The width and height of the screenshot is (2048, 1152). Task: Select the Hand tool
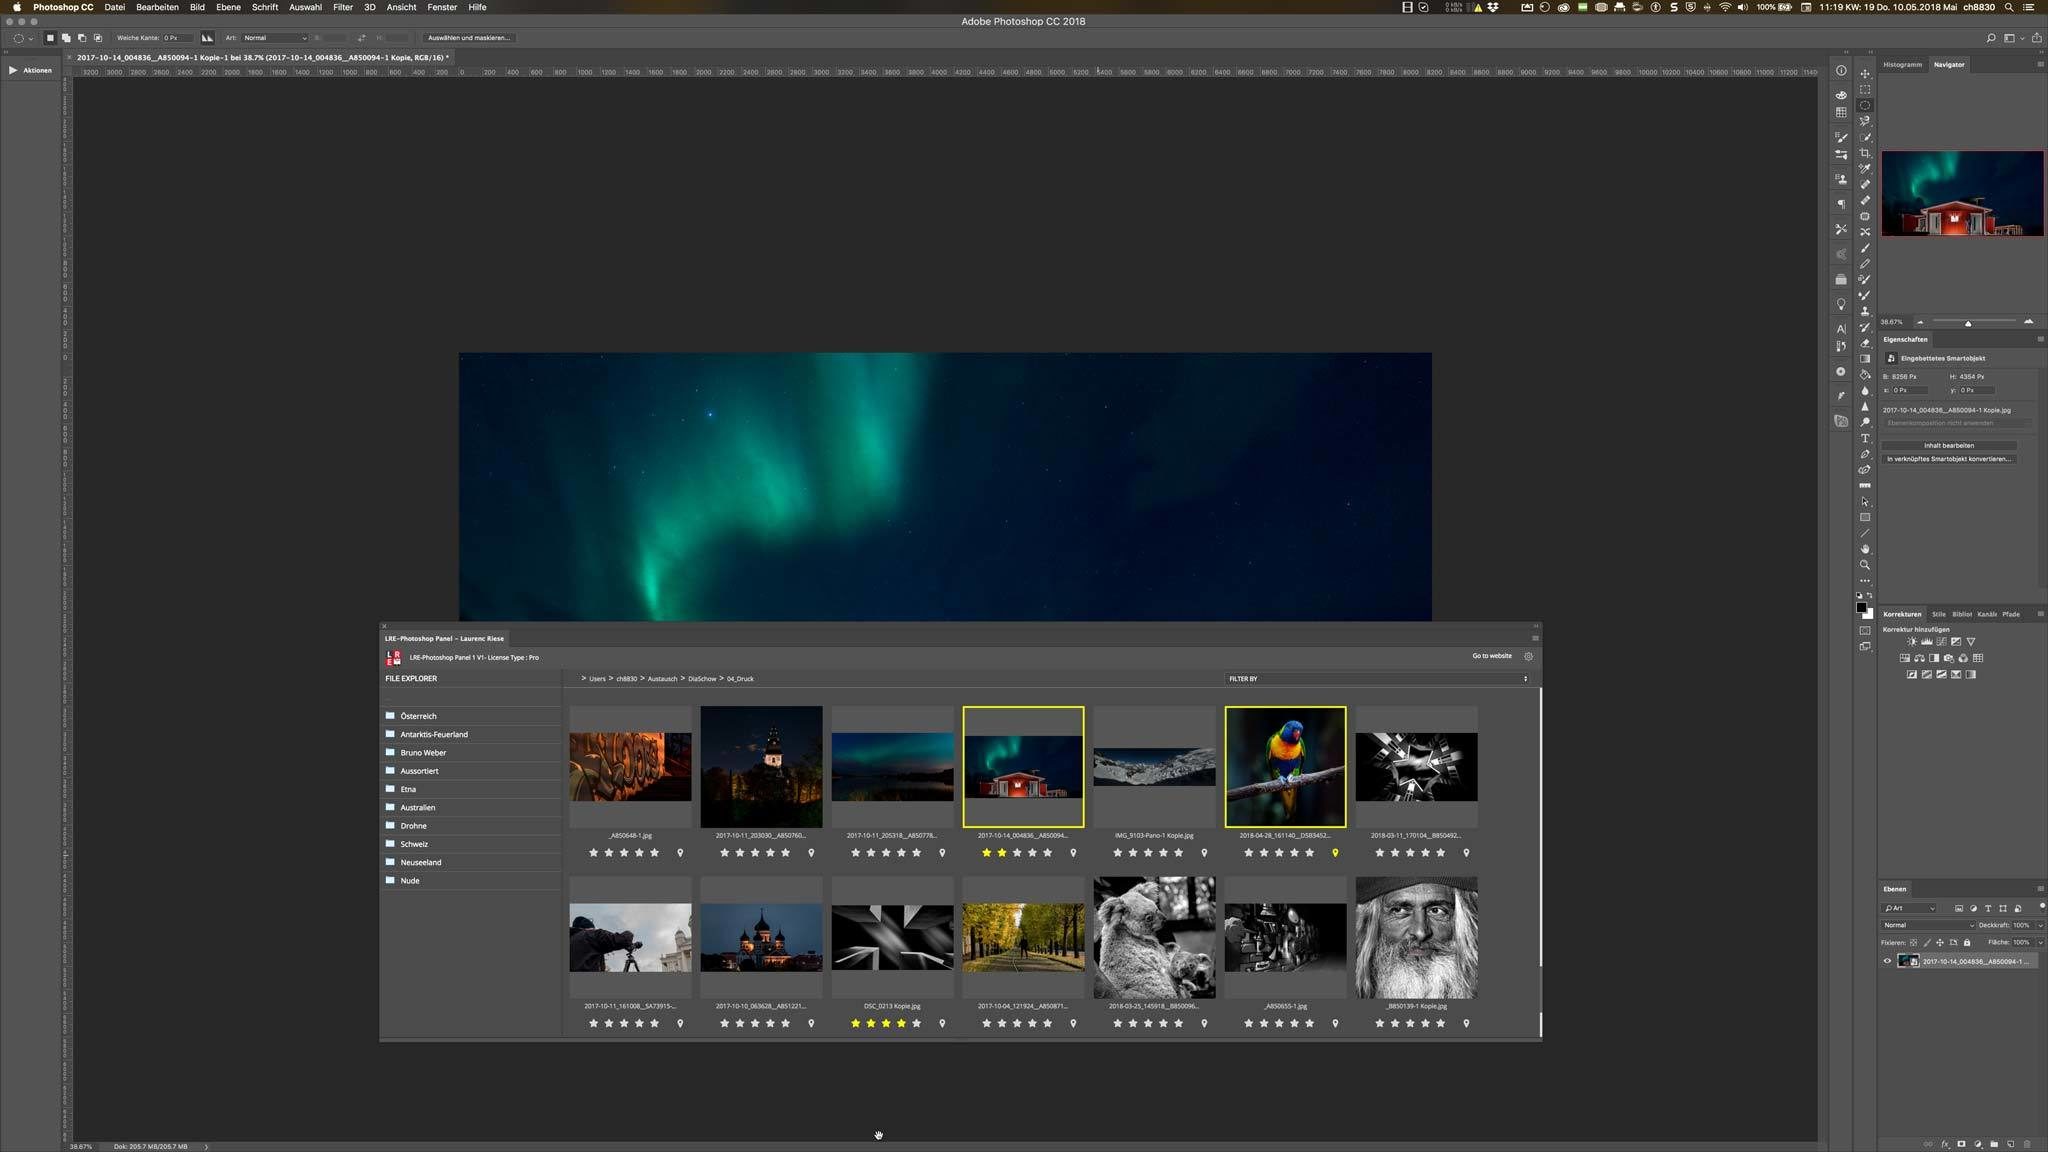(x=1865, y=548)
